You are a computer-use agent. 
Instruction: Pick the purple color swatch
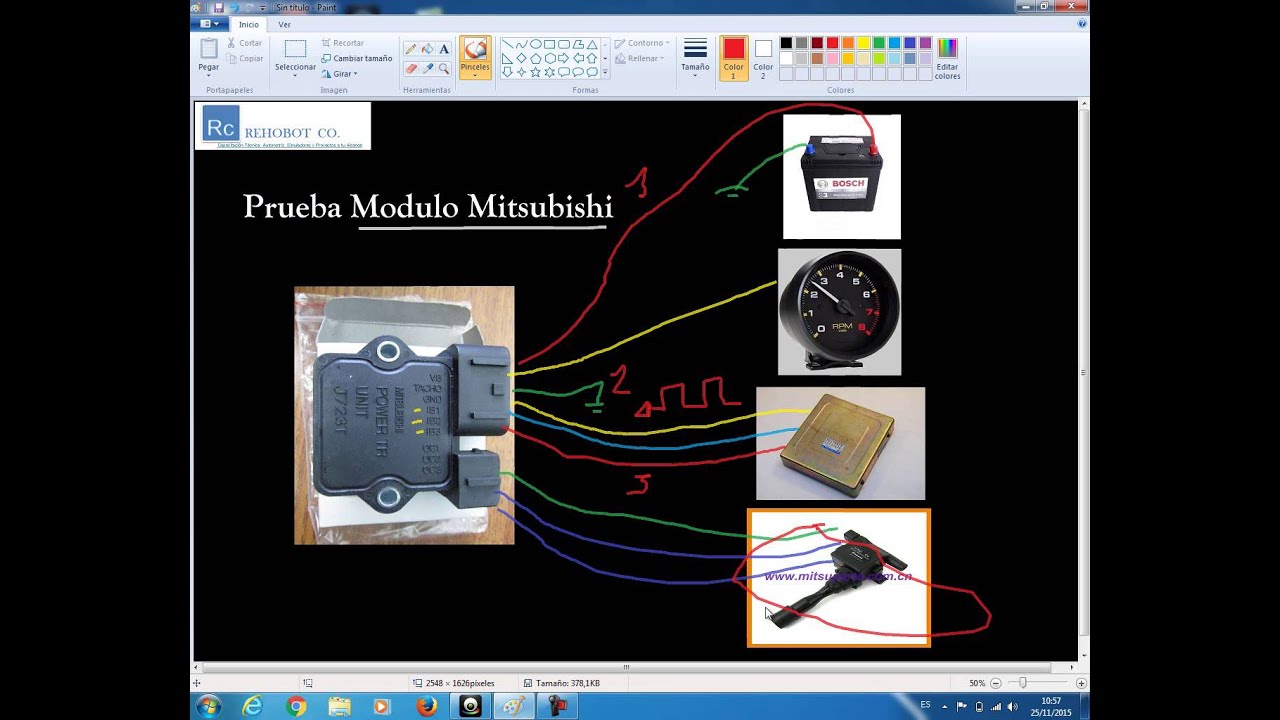(x=925, y=43)
